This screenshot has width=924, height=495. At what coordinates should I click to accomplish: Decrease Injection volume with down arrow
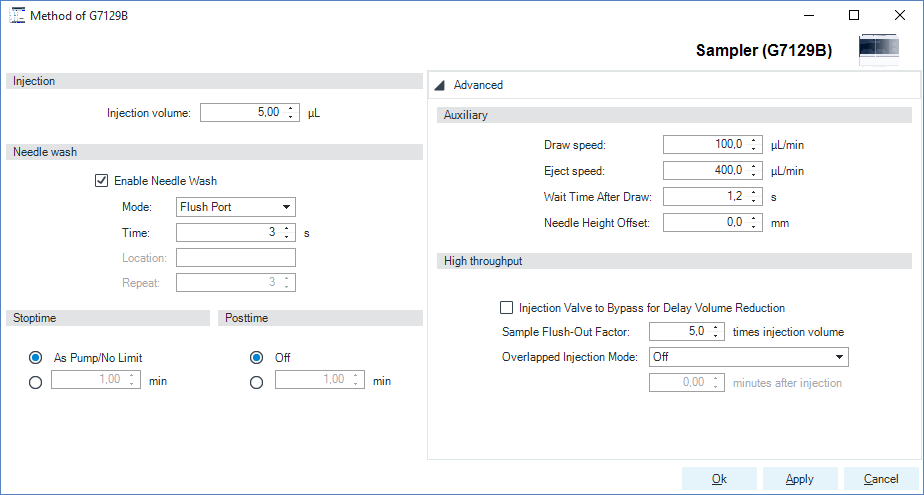(x=291, y=117)
